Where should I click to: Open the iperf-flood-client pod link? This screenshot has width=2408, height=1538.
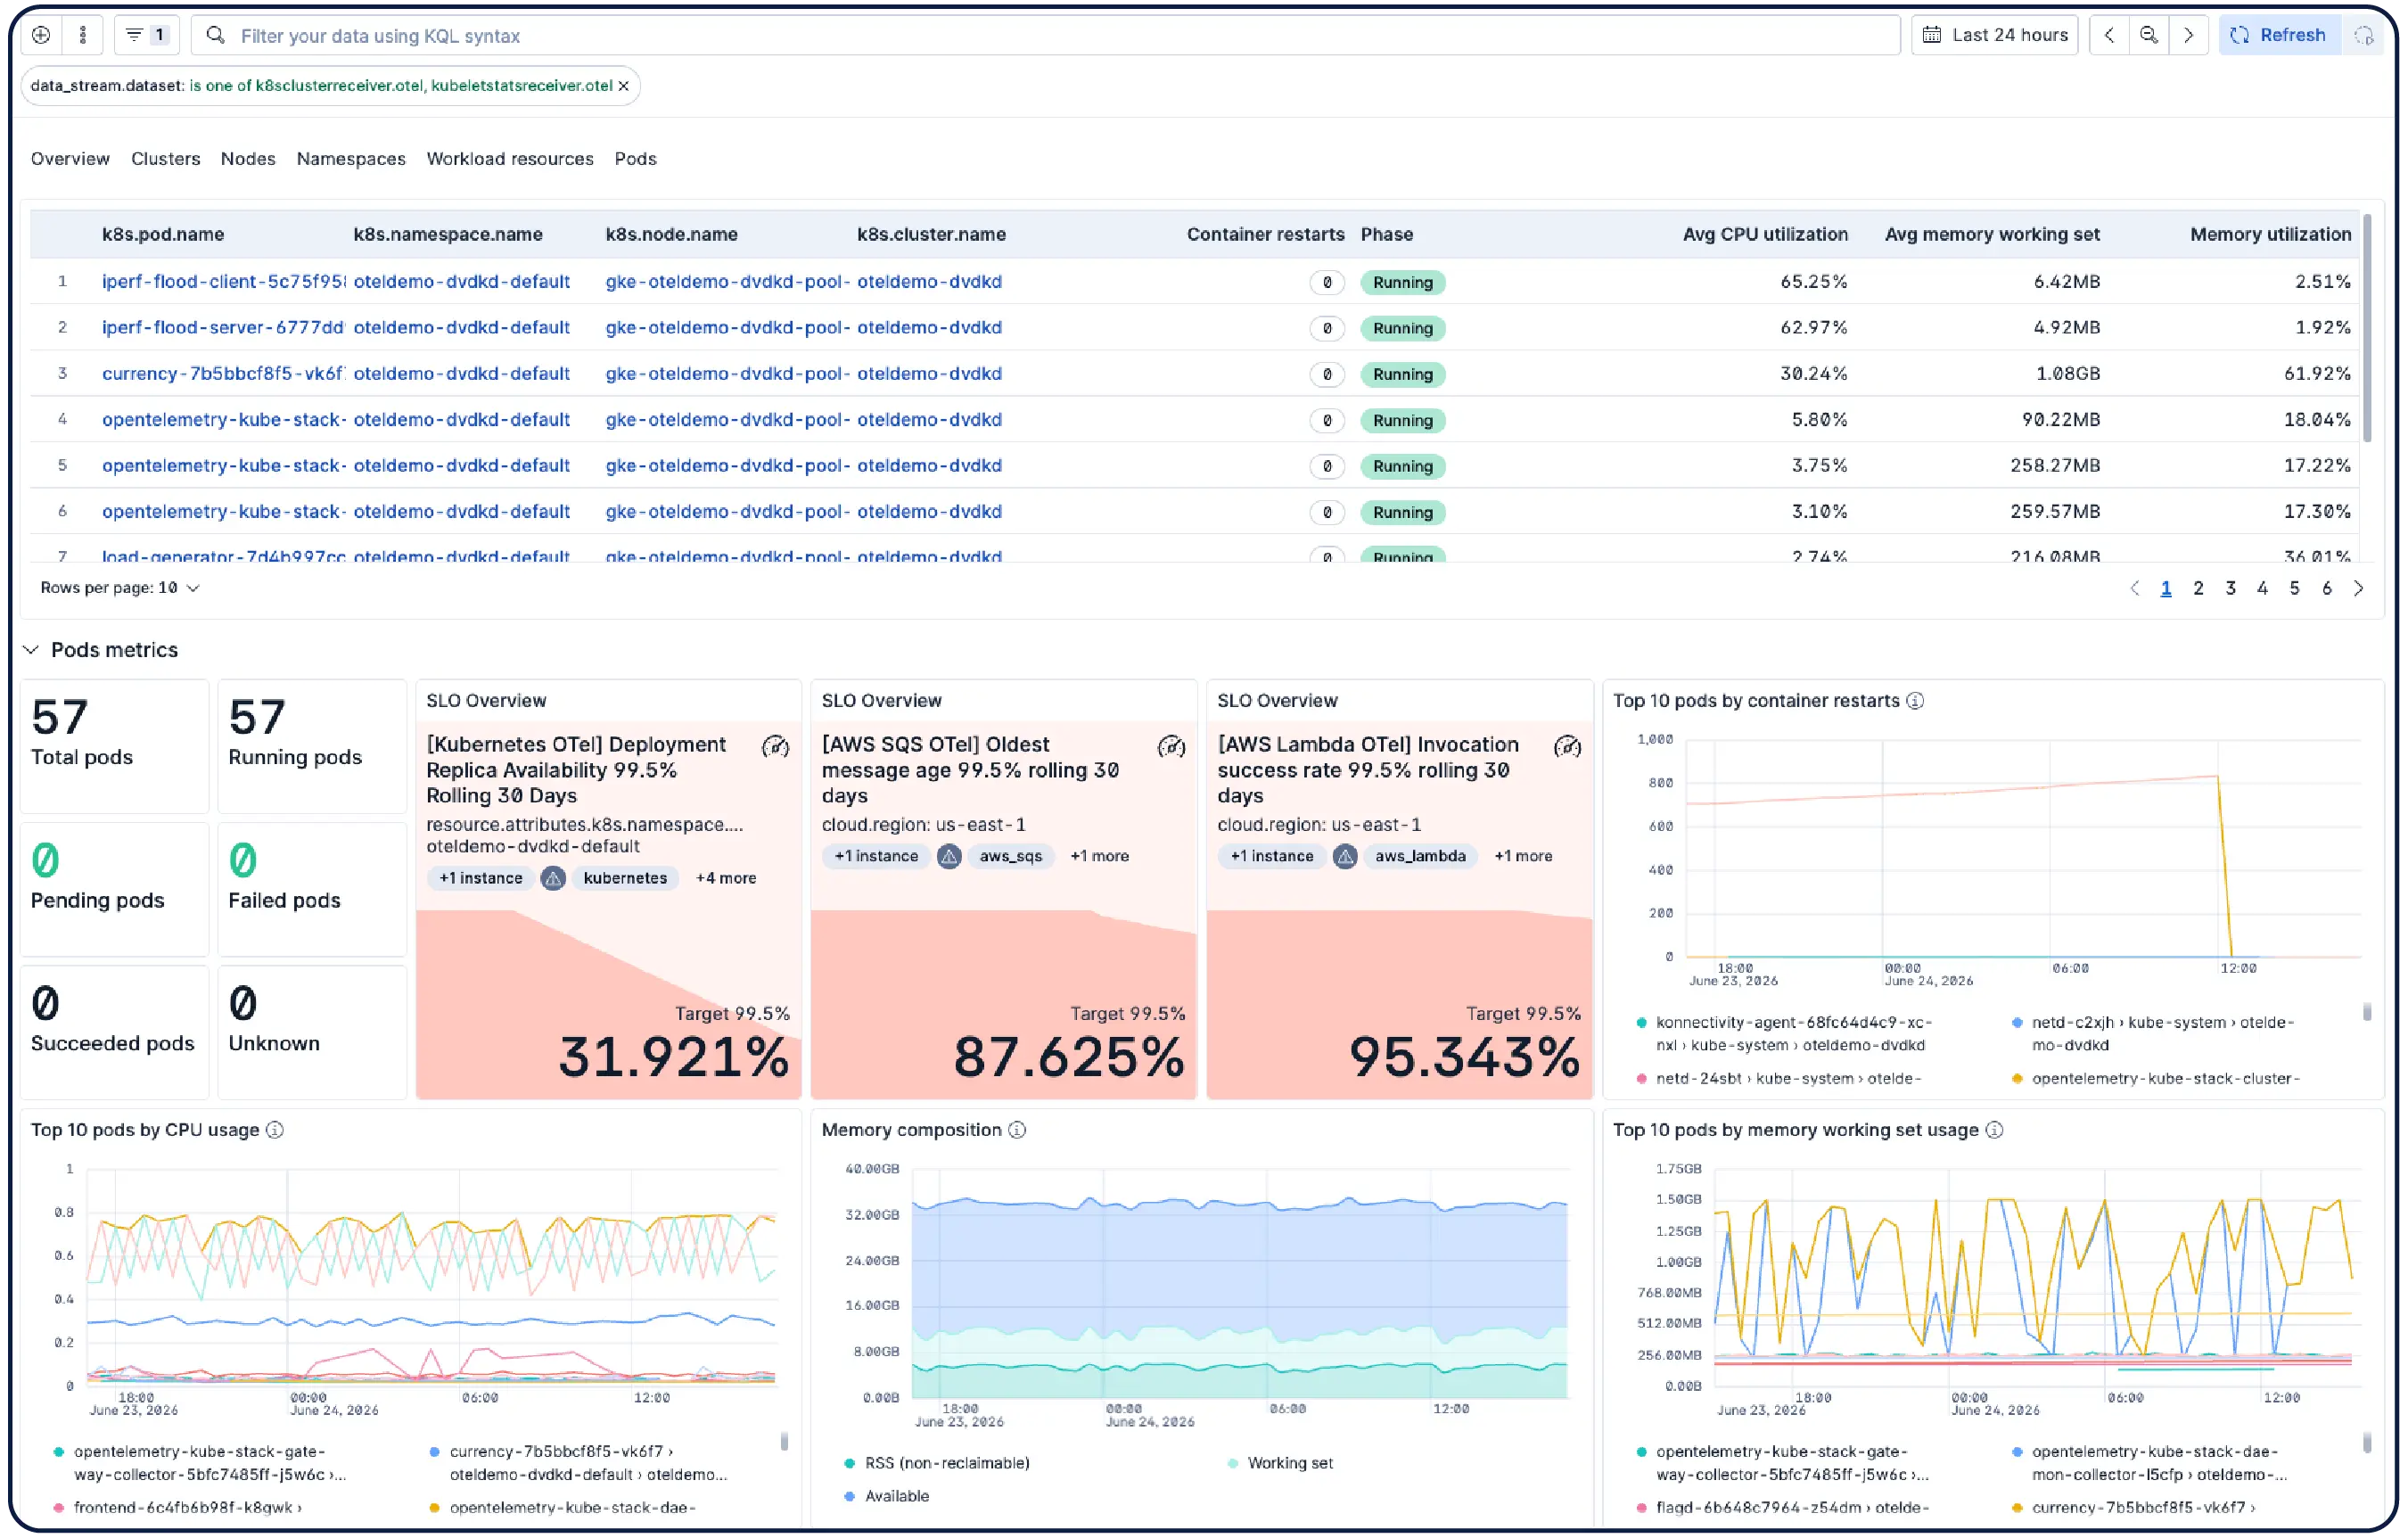[x=223, y=282]
